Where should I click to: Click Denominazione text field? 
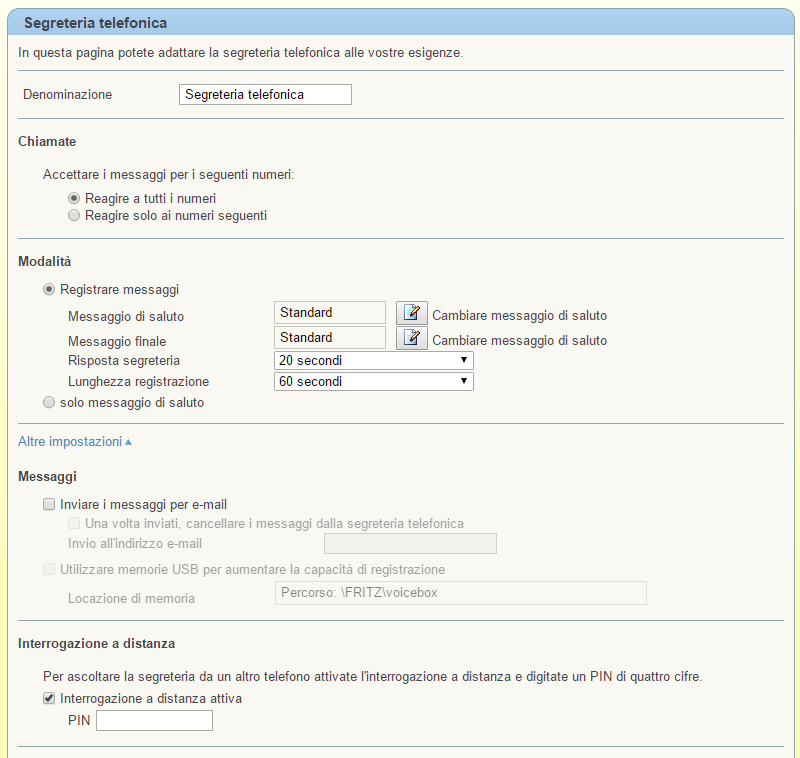point(265,94)
